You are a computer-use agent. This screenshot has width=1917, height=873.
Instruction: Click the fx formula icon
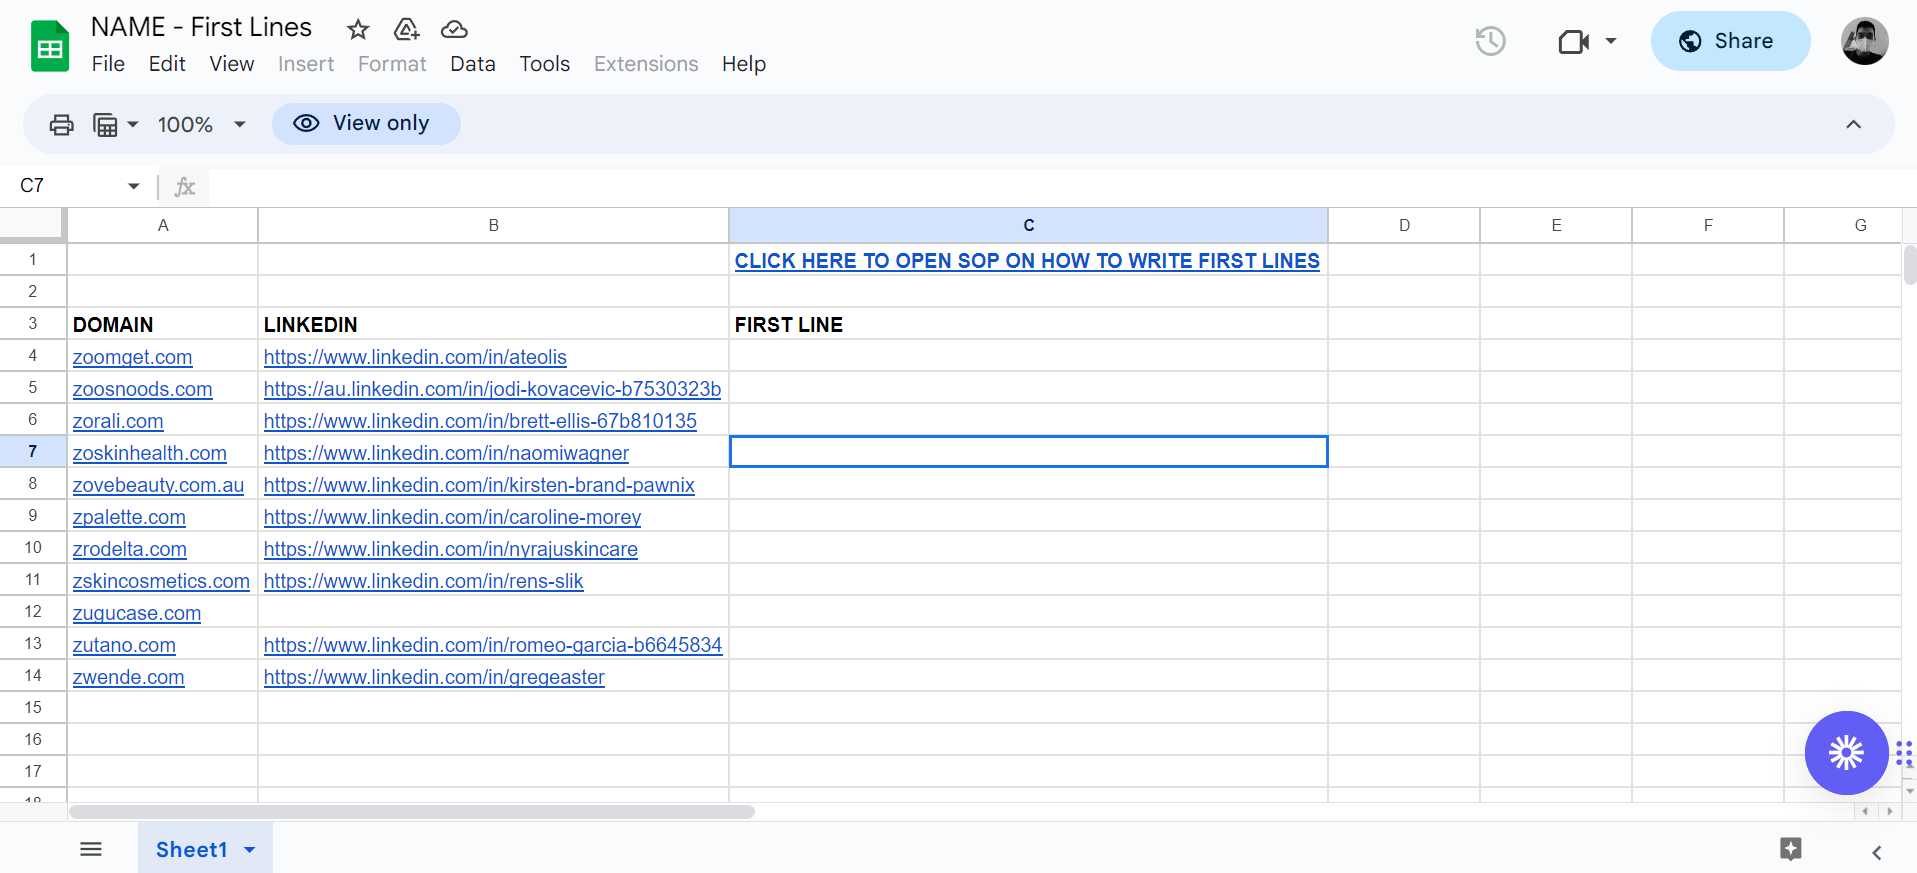pos(185,186)
